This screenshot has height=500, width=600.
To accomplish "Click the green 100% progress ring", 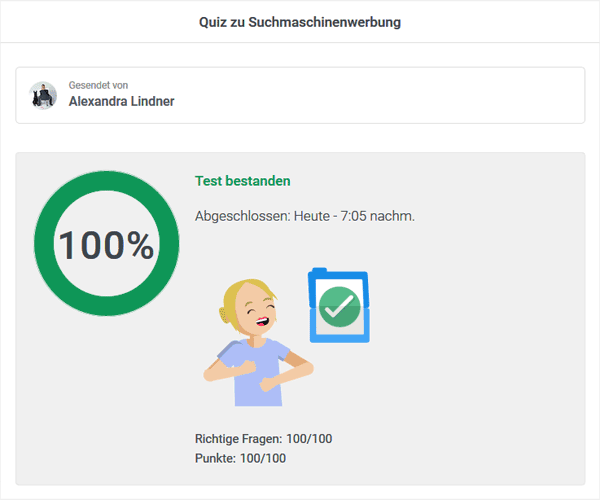I will (107, 243).
